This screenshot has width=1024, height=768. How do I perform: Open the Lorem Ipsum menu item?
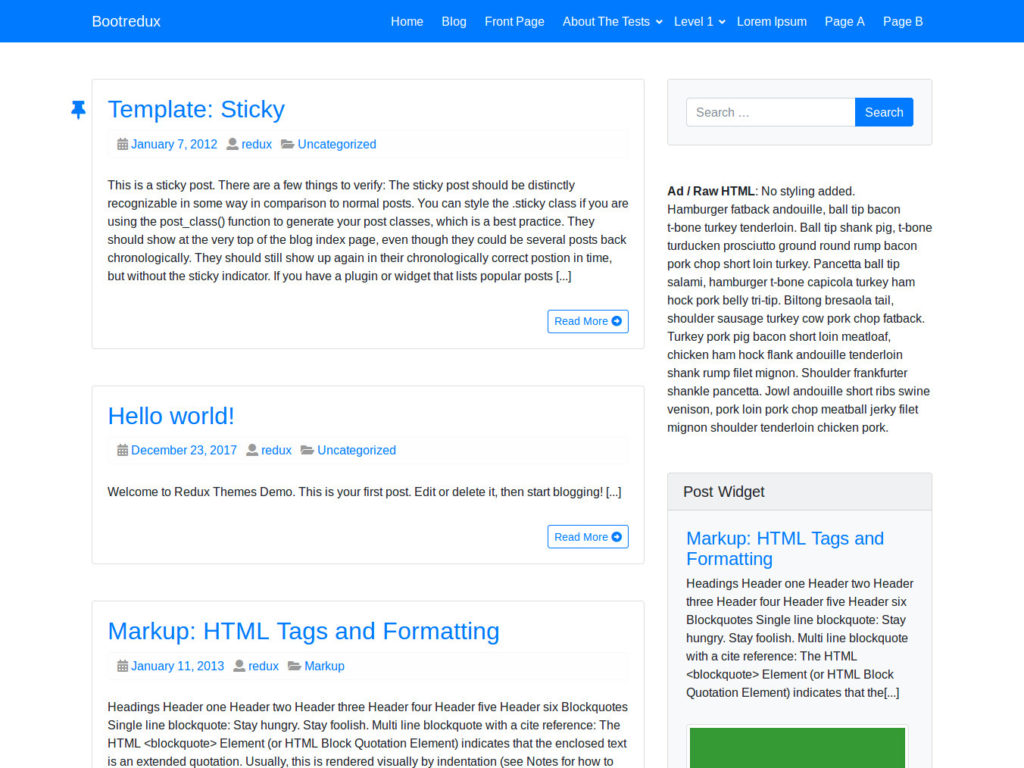[772, 22]
